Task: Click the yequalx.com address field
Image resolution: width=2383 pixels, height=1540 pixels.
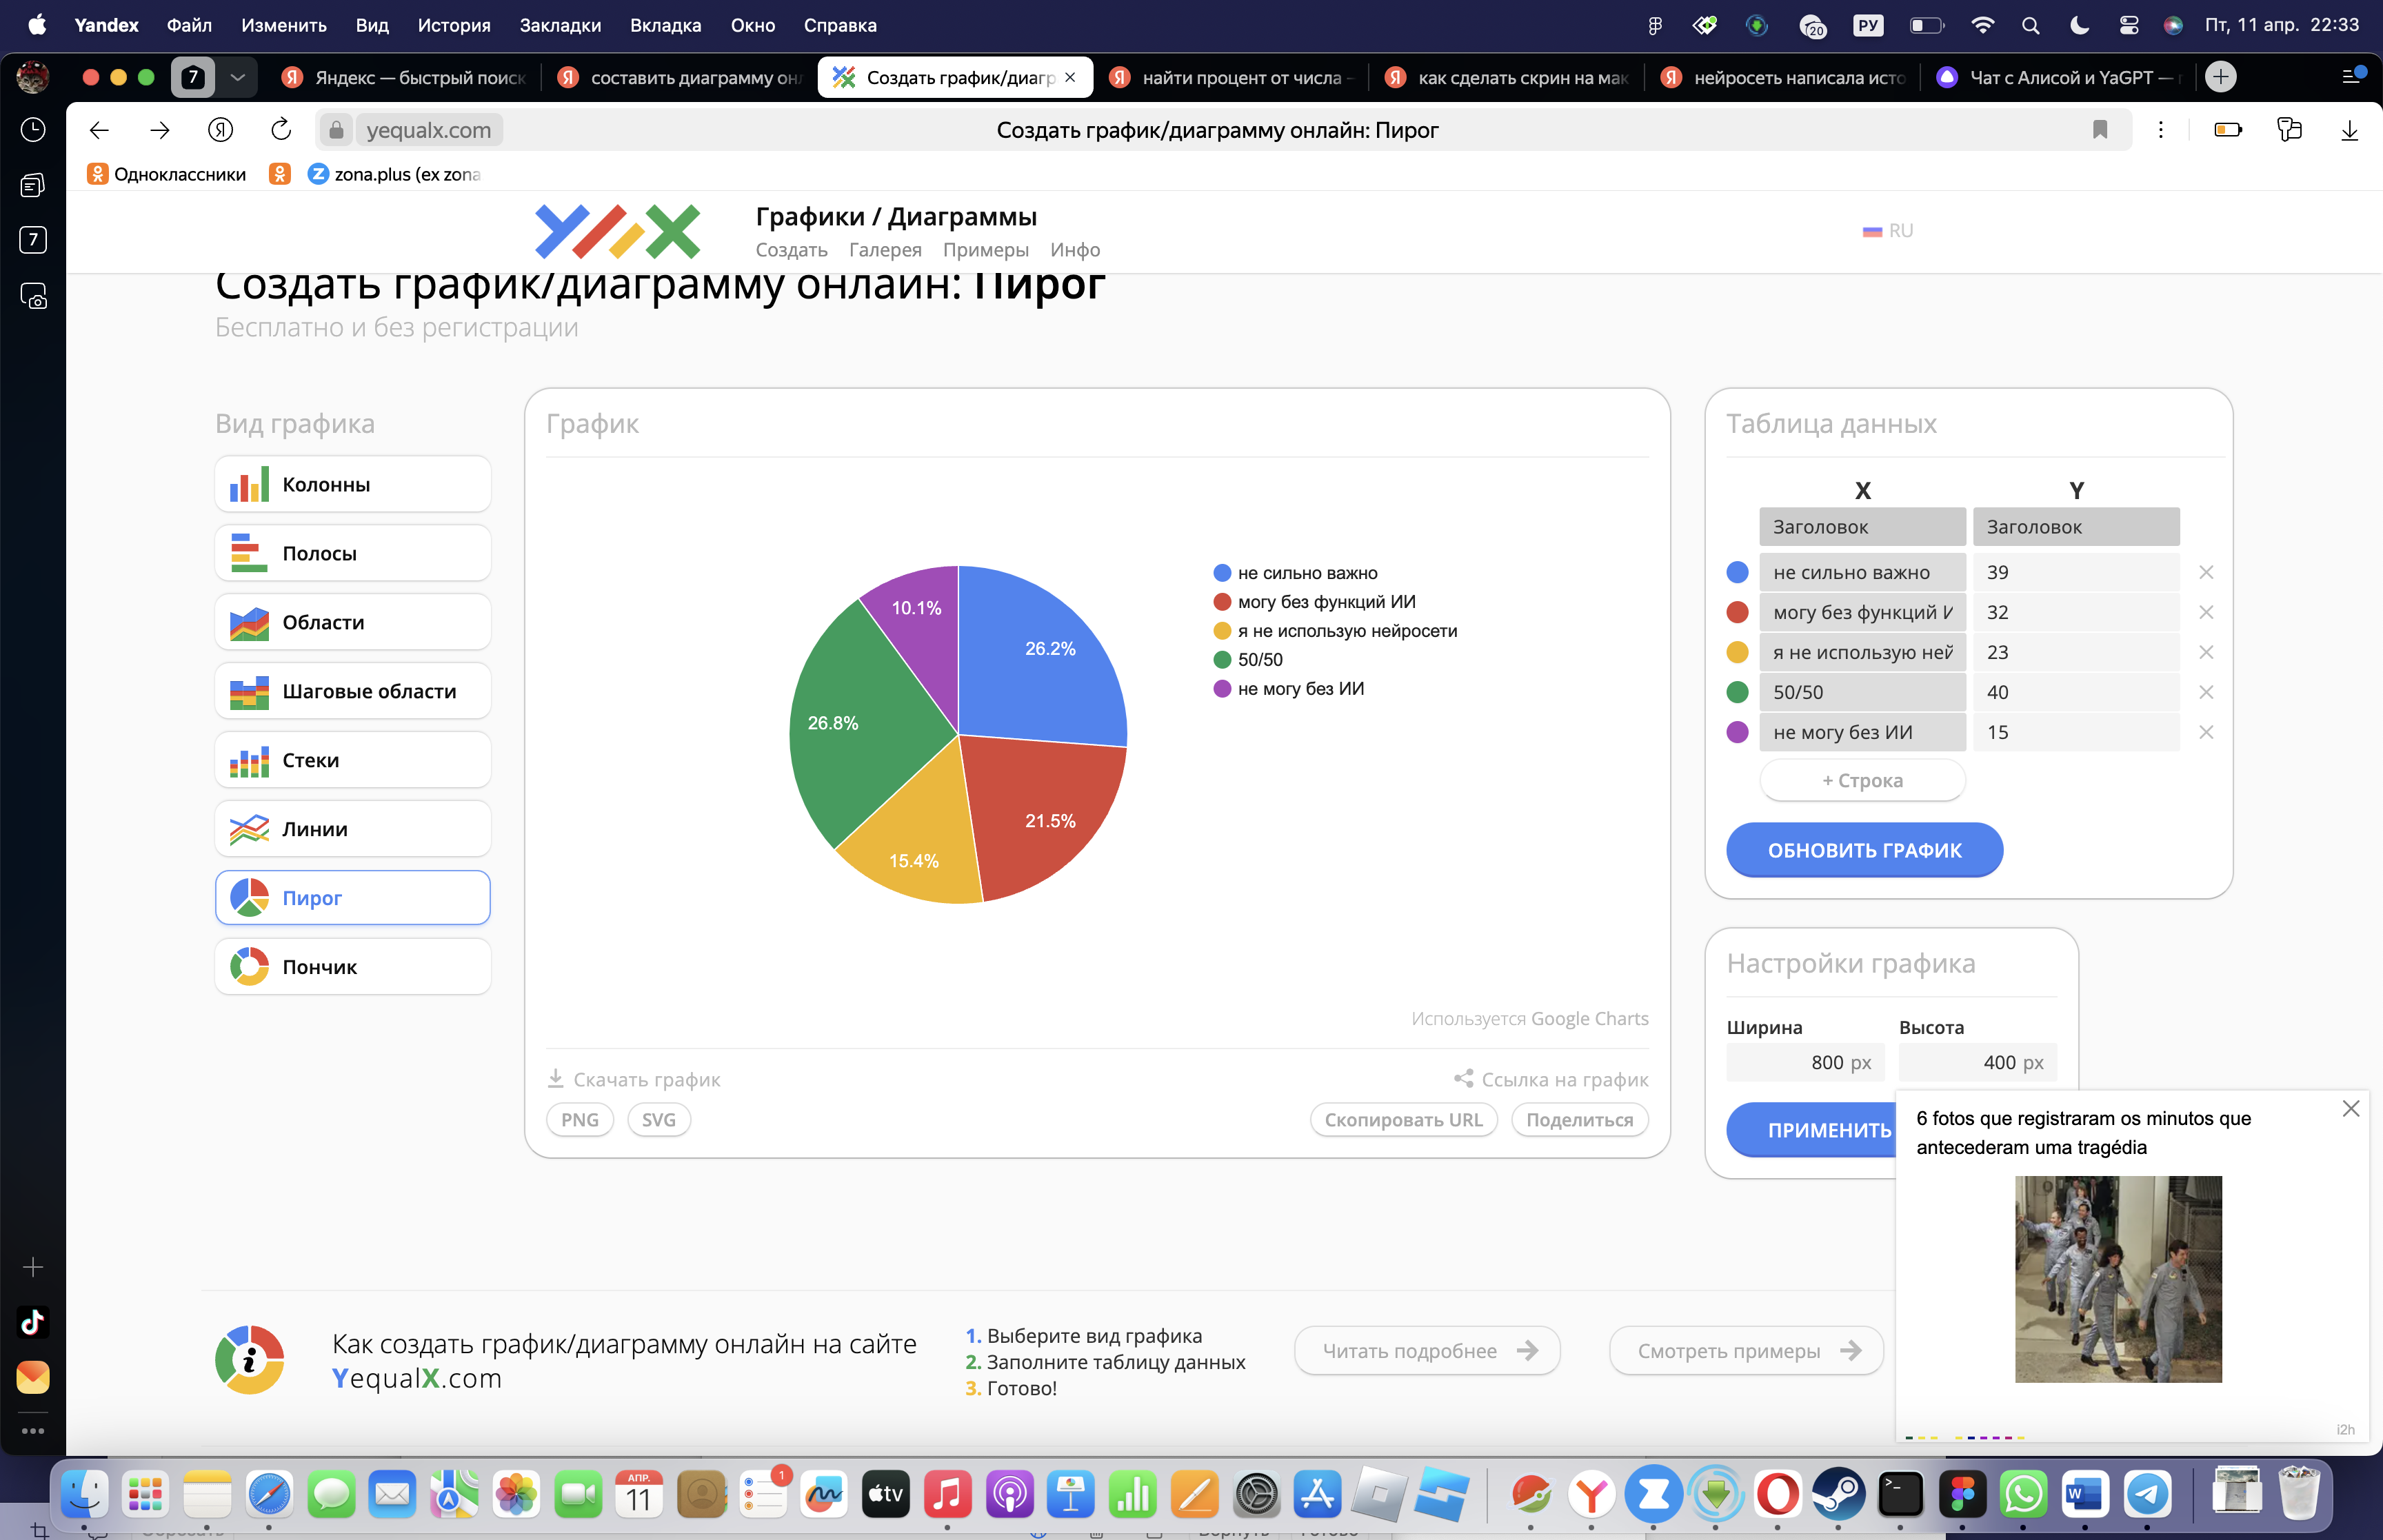Action: (x=428, y=130)
